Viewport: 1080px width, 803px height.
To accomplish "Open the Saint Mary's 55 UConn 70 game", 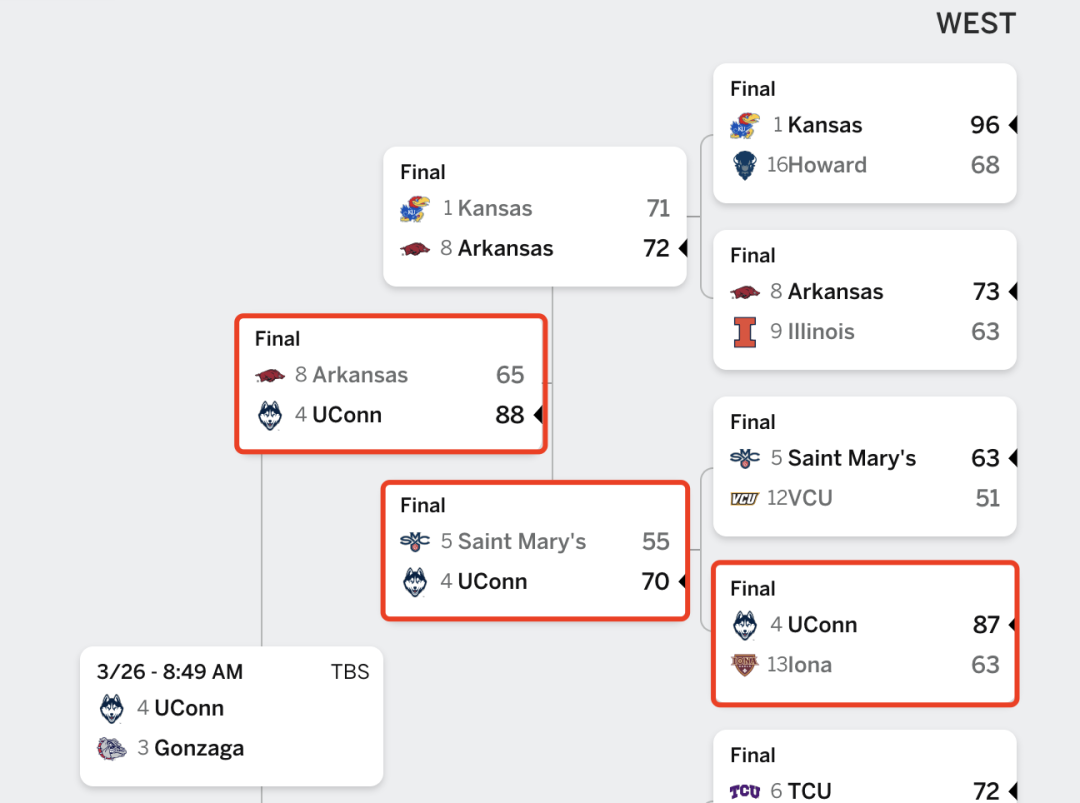I will (535, 550).
